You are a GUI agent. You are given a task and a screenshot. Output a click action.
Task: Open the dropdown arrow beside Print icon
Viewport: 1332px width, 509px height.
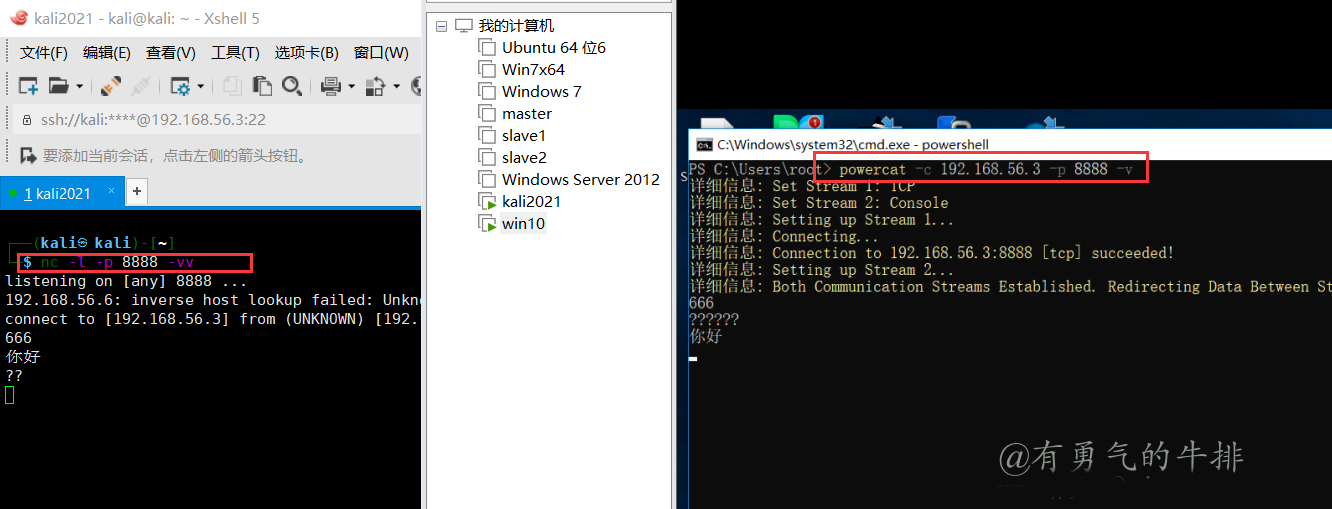click(x=351, y=87)
